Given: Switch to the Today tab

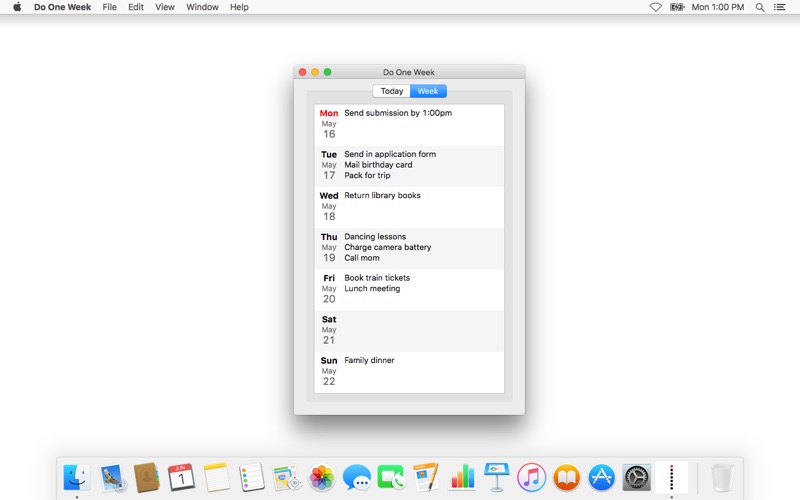Looking at the screenshot, I should 392,91.
